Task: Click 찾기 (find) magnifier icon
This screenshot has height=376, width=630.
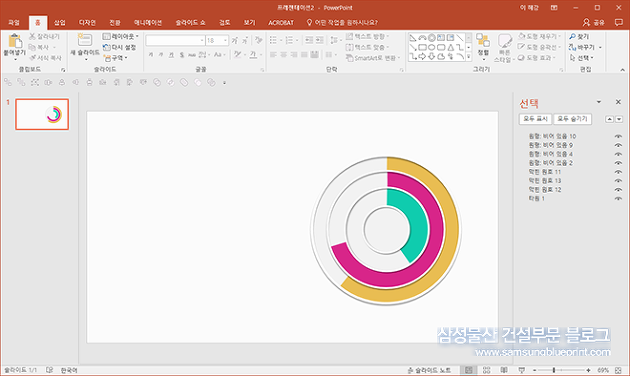Action: (x=573, y=37)
